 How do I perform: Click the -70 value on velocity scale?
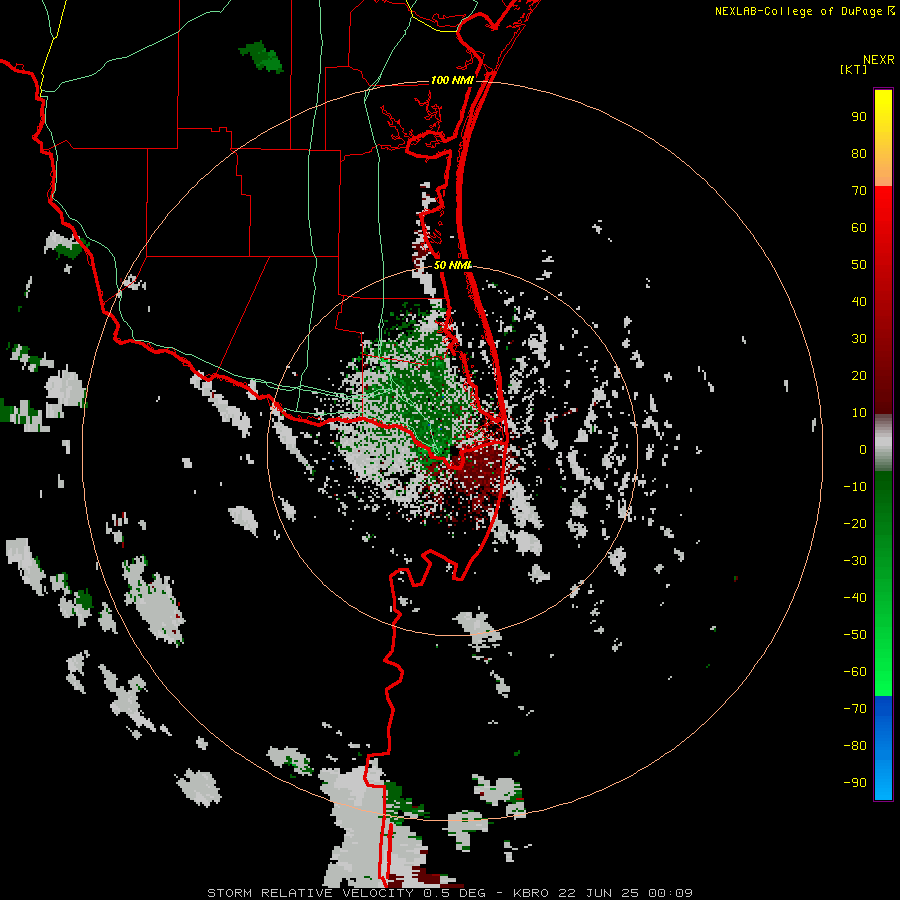pyautogui.click(x=855, y=709)
